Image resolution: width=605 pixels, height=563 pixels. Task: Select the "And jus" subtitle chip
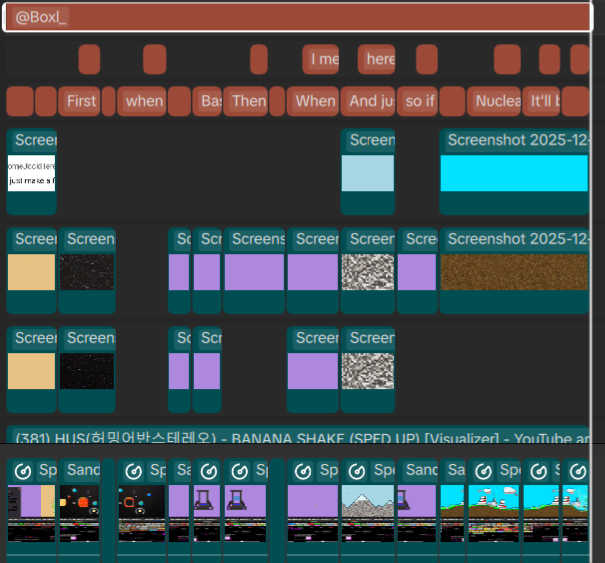tap(367, 101)
